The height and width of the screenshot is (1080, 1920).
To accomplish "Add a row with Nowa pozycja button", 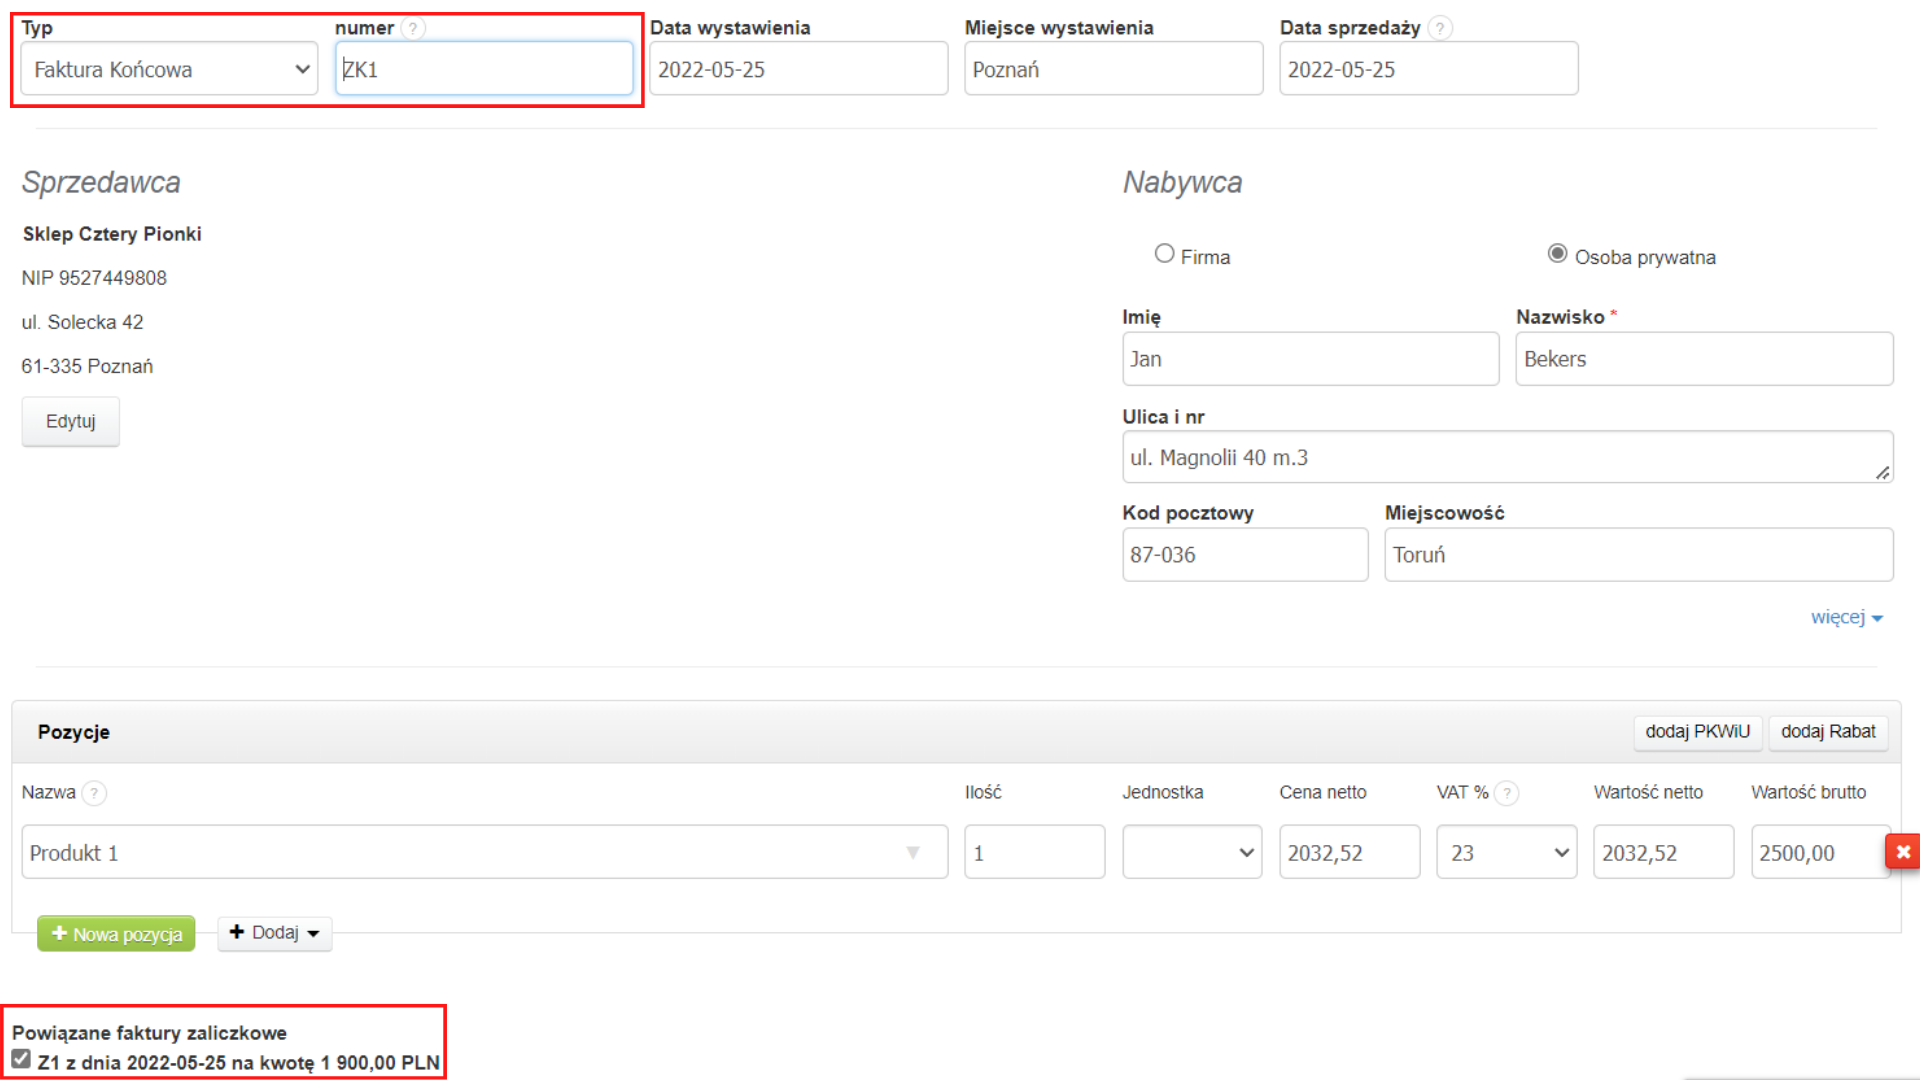I will pyautogui.click(x=116, y=934).
